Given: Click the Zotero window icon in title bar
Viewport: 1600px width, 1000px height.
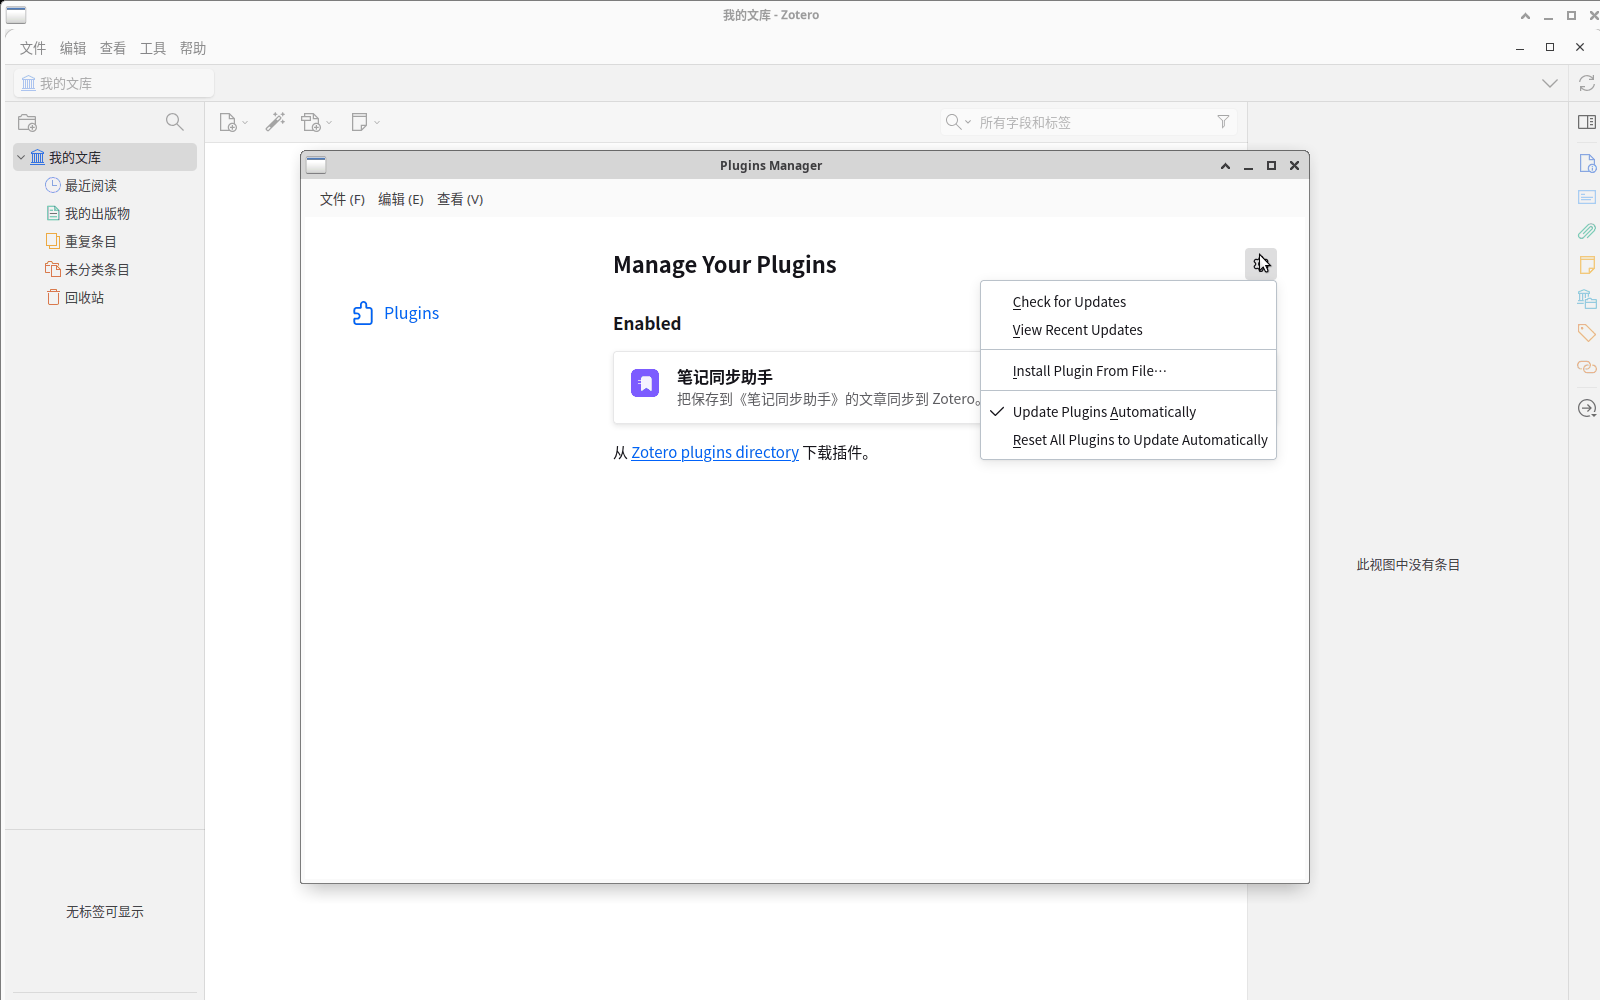Looking at the screenshot, I should [x=16, y=15].
